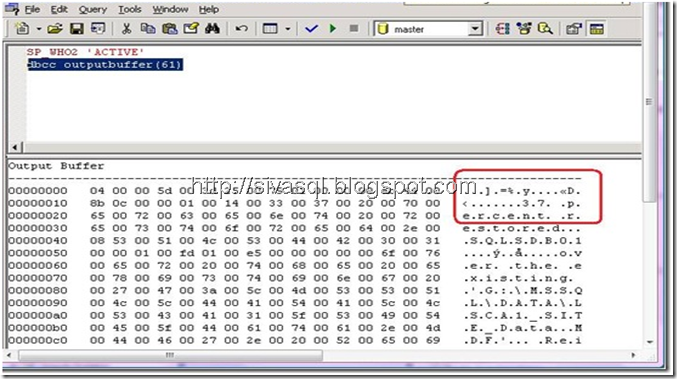Click the Clear Window icon

pyautogui.click(x=191, y=29)
